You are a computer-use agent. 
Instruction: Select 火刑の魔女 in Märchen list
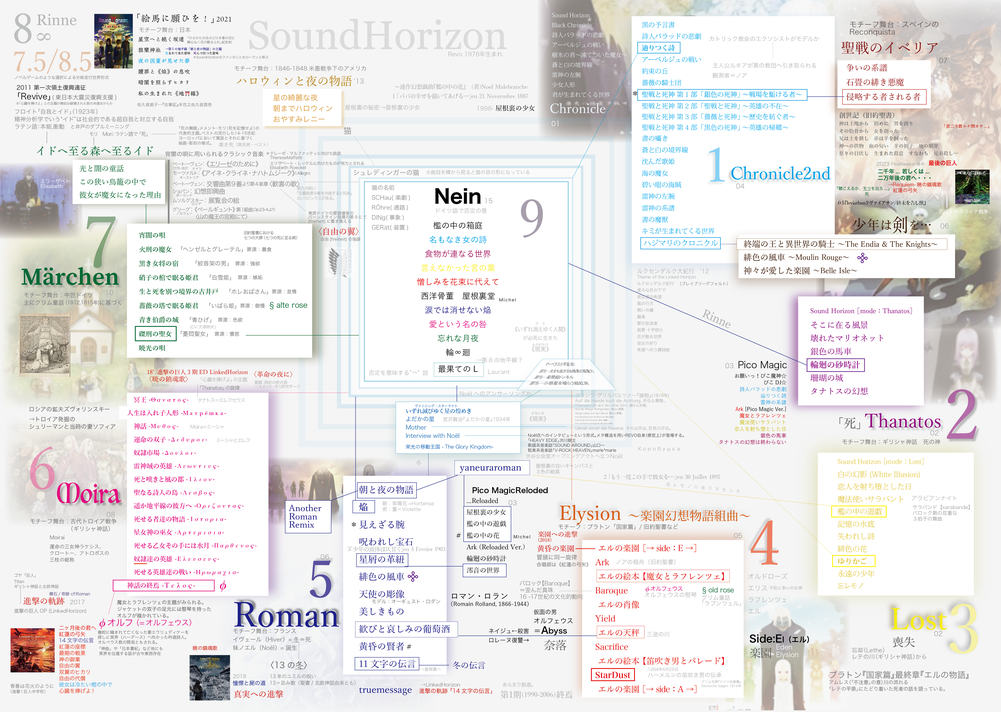coord(156,249)
